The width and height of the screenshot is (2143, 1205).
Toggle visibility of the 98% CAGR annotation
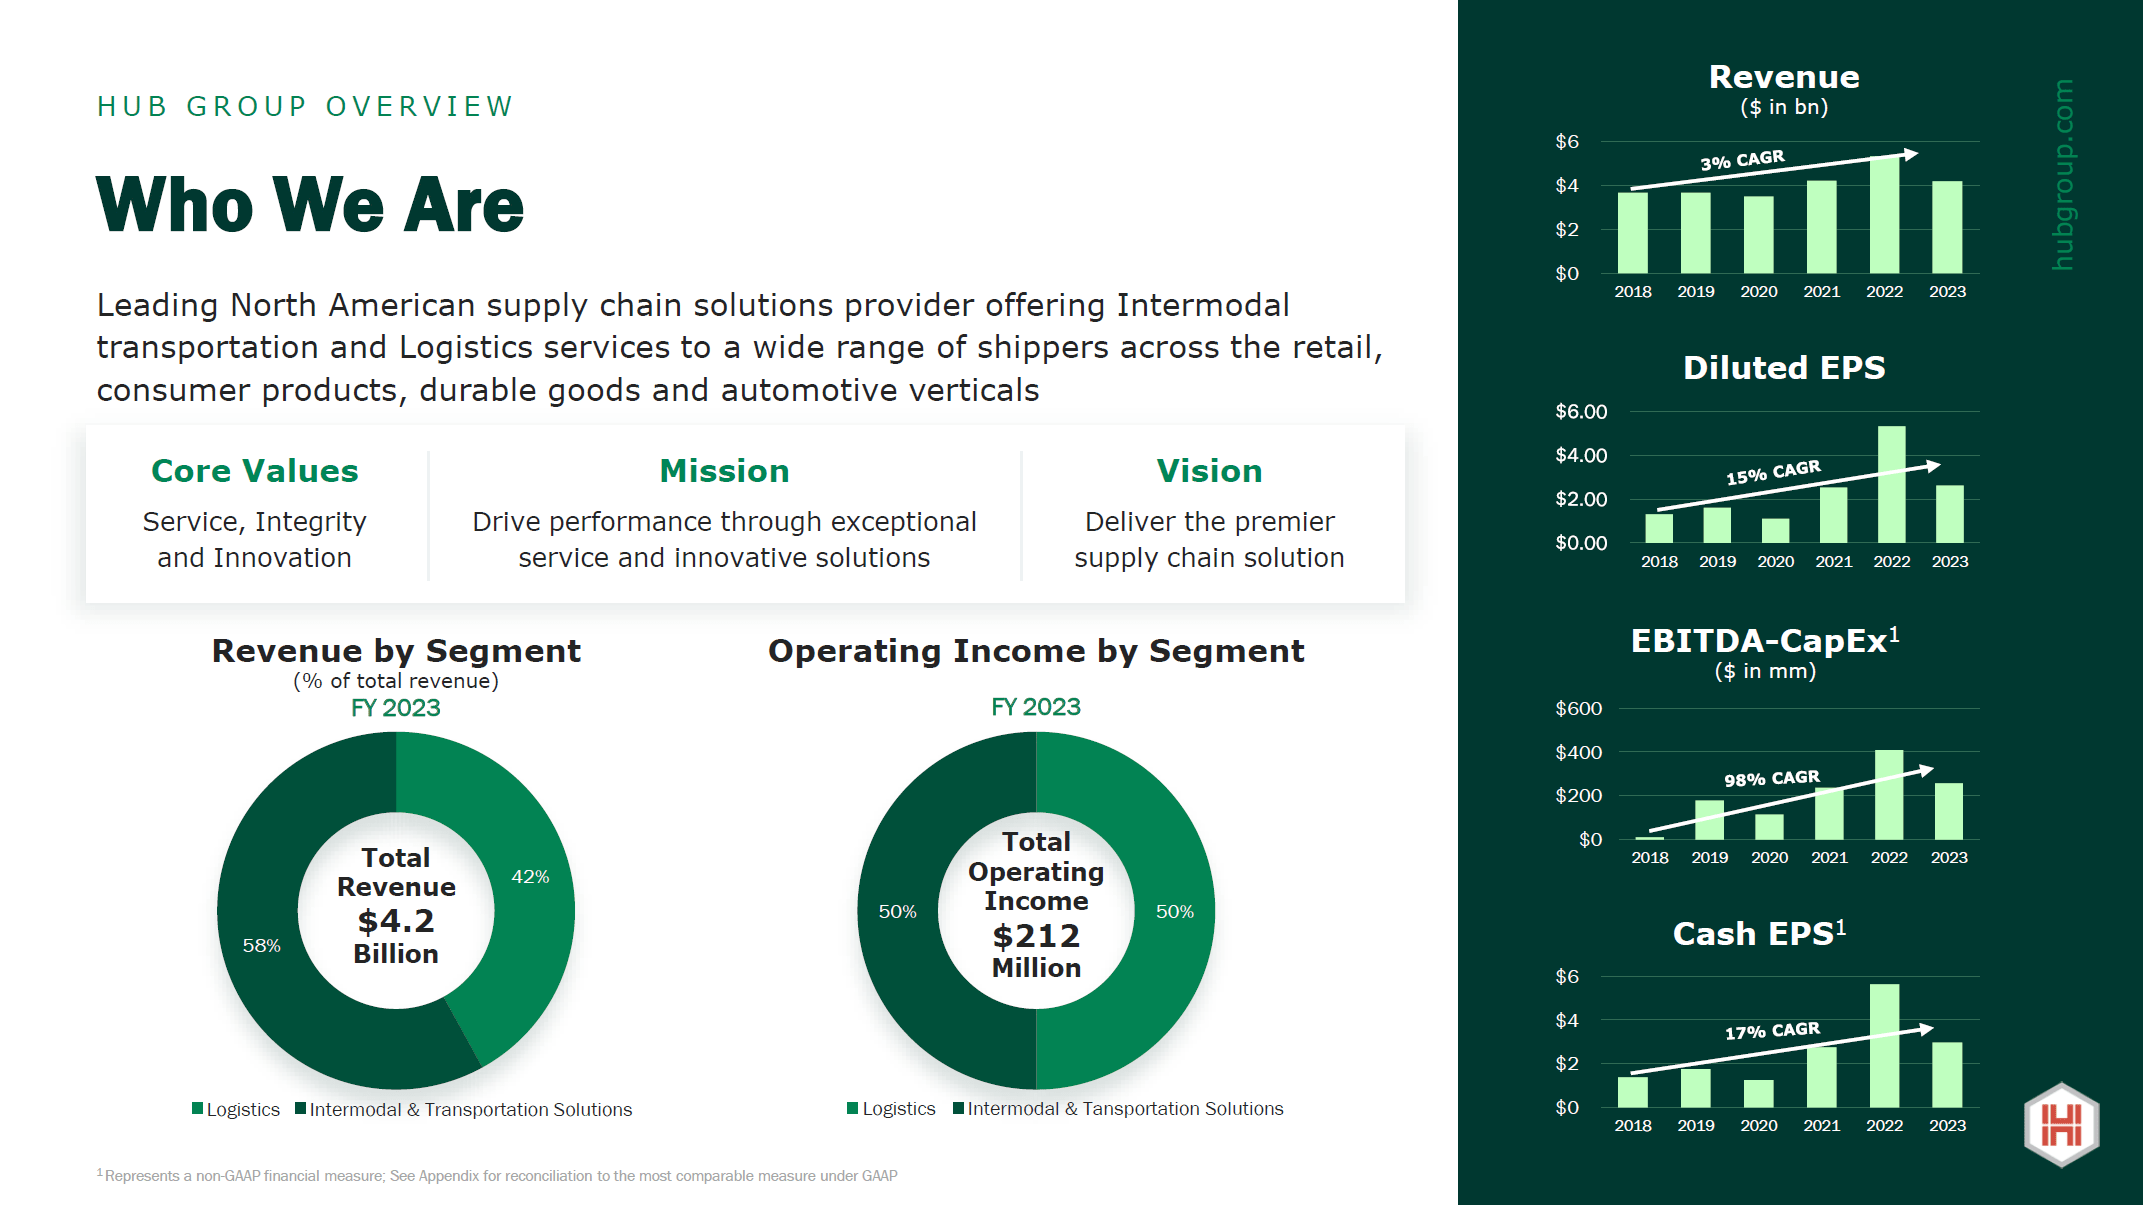[1770, 778]
